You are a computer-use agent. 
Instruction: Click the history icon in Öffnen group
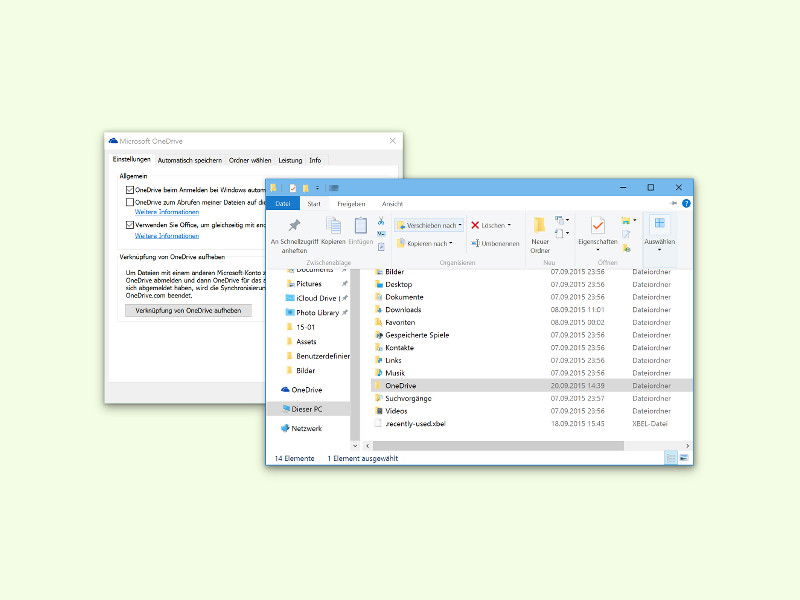point(626,248)
